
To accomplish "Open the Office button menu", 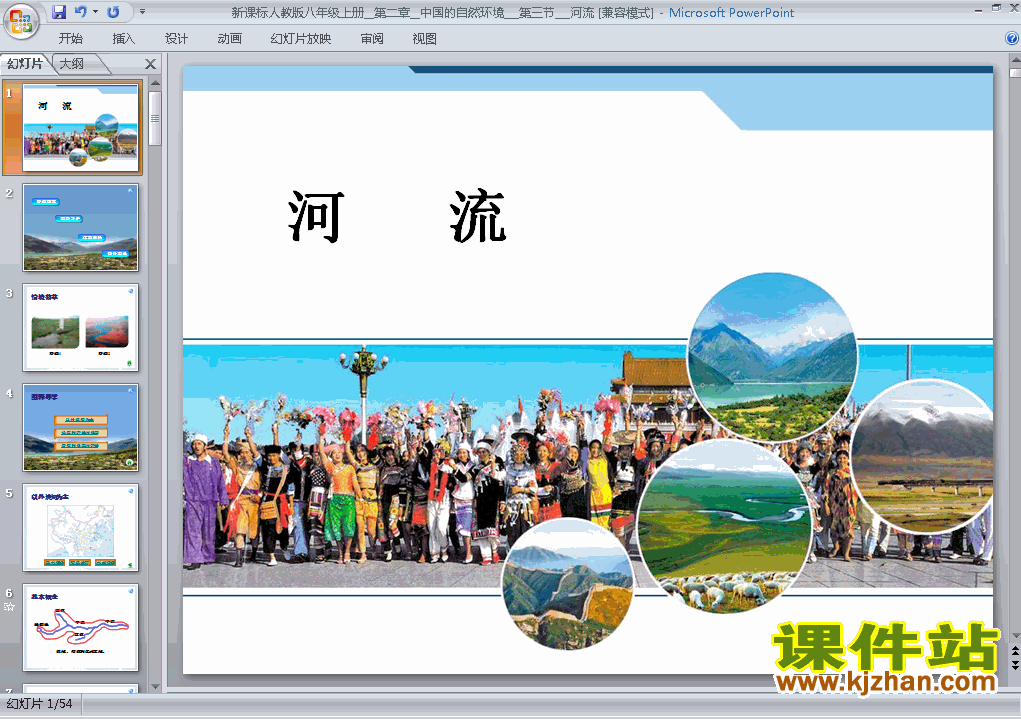I will tap(21, 21).
